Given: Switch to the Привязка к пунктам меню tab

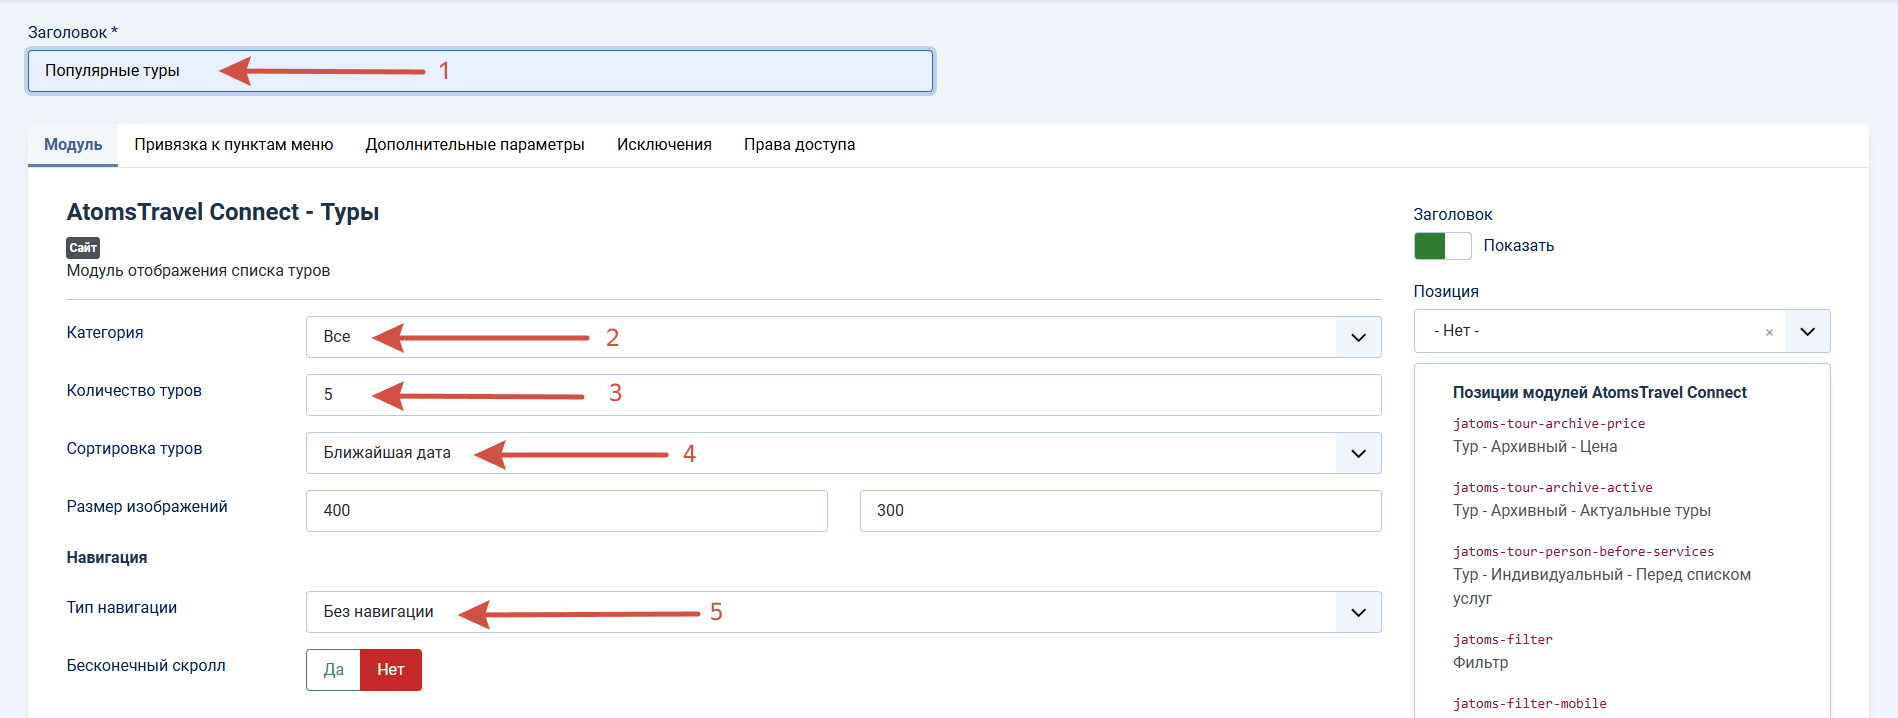Looking at the screenshot, I should 234,145.
